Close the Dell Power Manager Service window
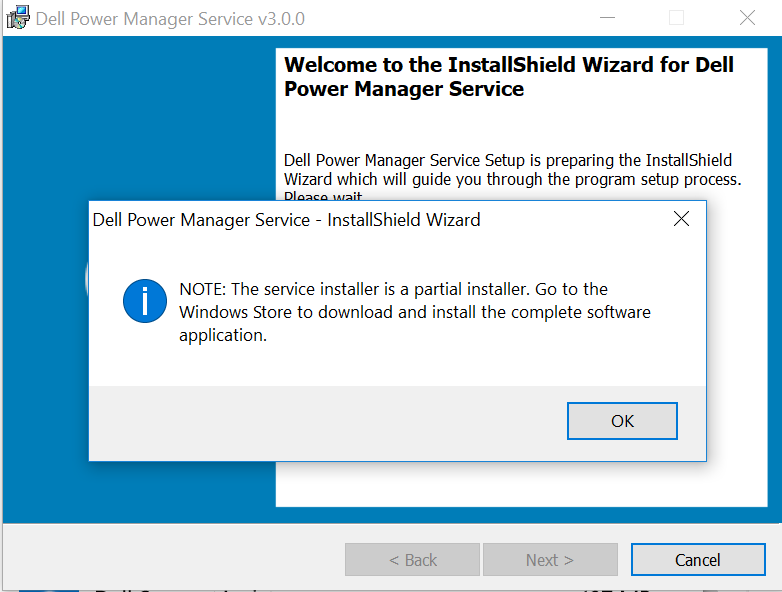The width and height of the screenshot is (782, 592). pos(747,18)
